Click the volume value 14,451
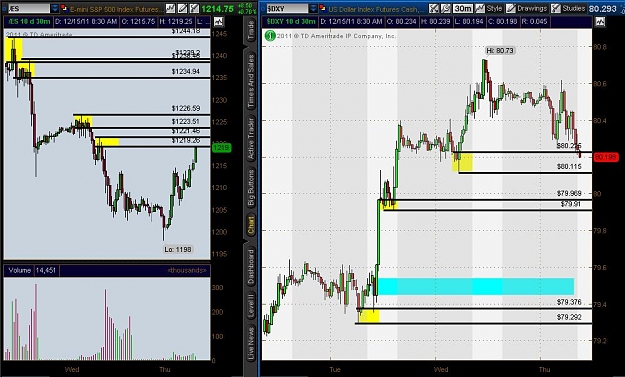The image size is (625, 377). (45, 270)
